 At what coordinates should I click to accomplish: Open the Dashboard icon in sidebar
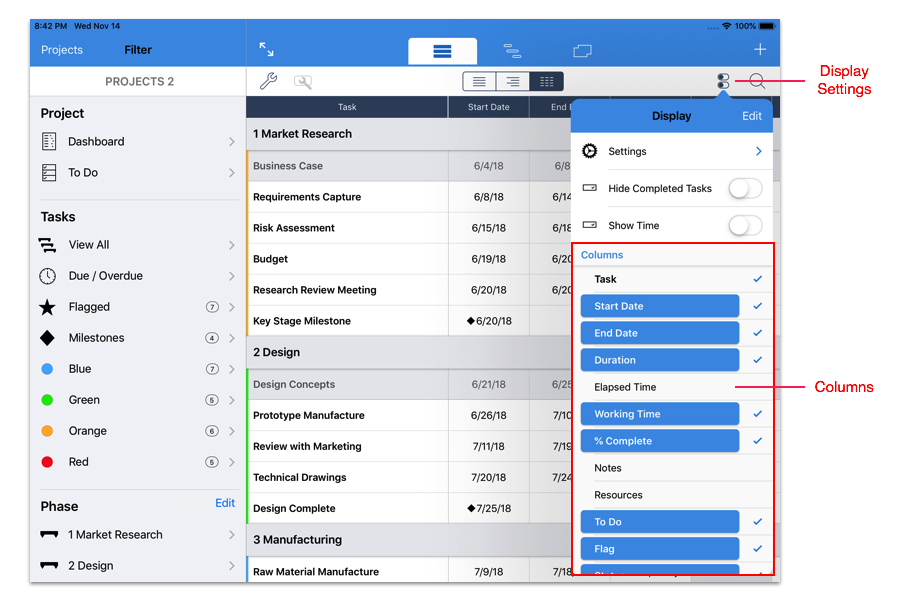48,142
